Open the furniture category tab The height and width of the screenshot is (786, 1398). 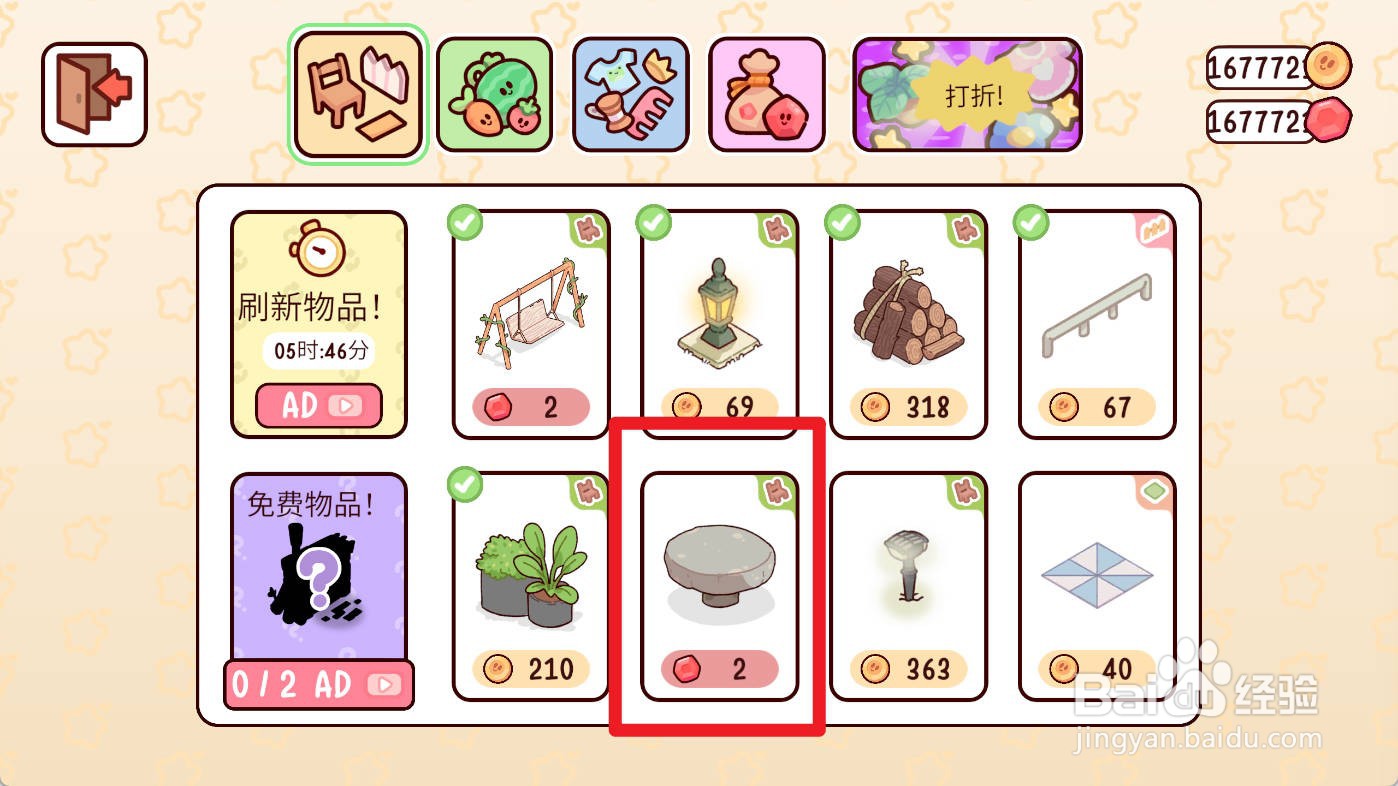(359, 95)
